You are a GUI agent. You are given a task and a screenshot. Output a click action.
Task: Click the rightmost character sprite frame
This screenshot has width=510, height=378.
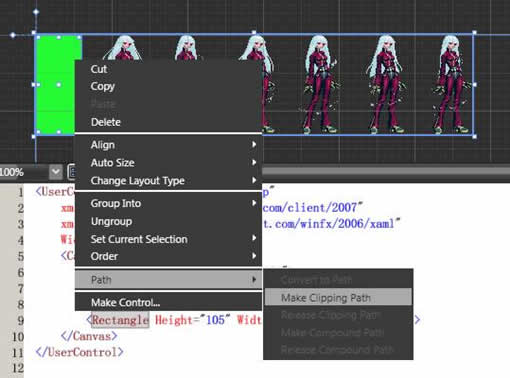(x=452, y=84)
